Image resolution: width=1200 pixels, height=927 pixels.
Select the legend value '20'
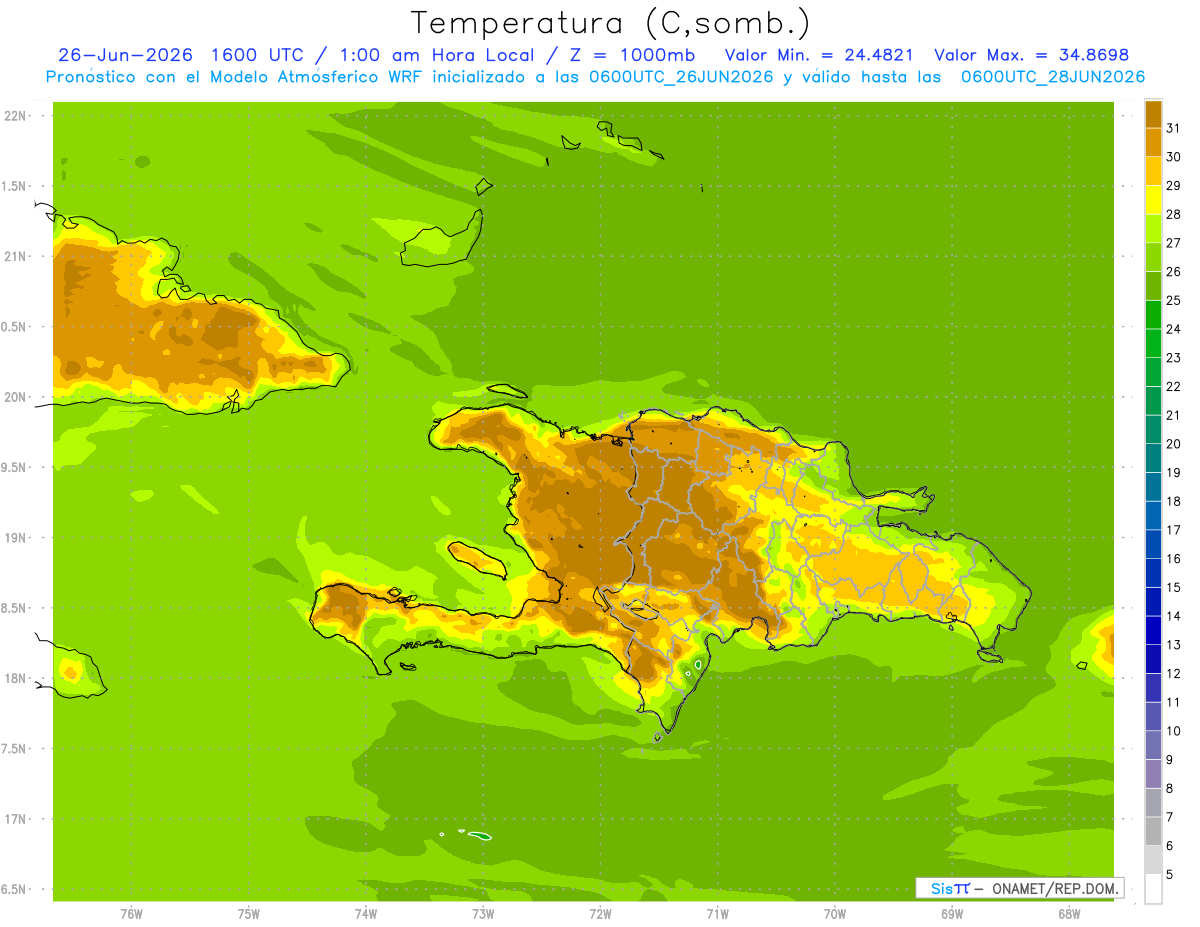pyautogui.click(x=1174, y=444)
